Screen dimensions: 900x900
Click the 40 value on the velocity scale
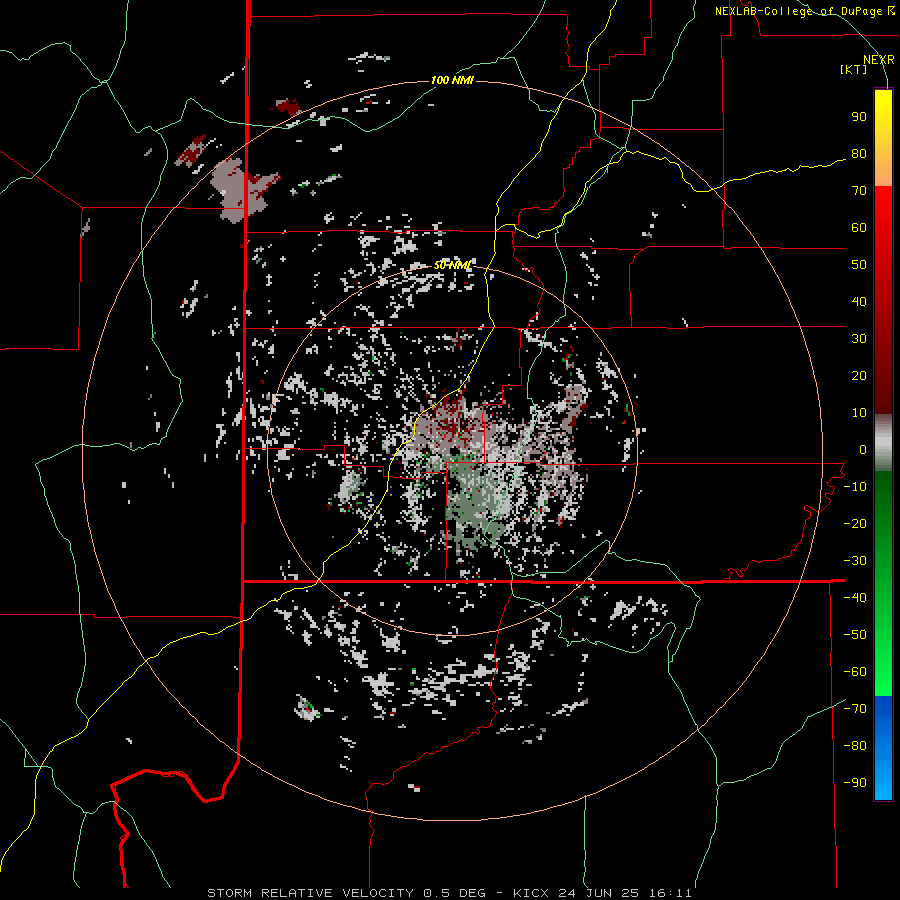[x=859, y=302]
